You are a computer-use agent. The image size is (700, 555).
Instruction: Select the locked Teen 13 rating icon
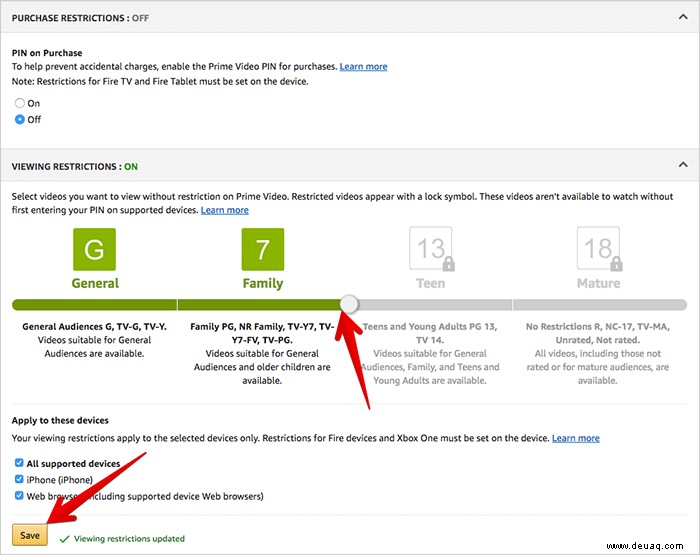430,248
